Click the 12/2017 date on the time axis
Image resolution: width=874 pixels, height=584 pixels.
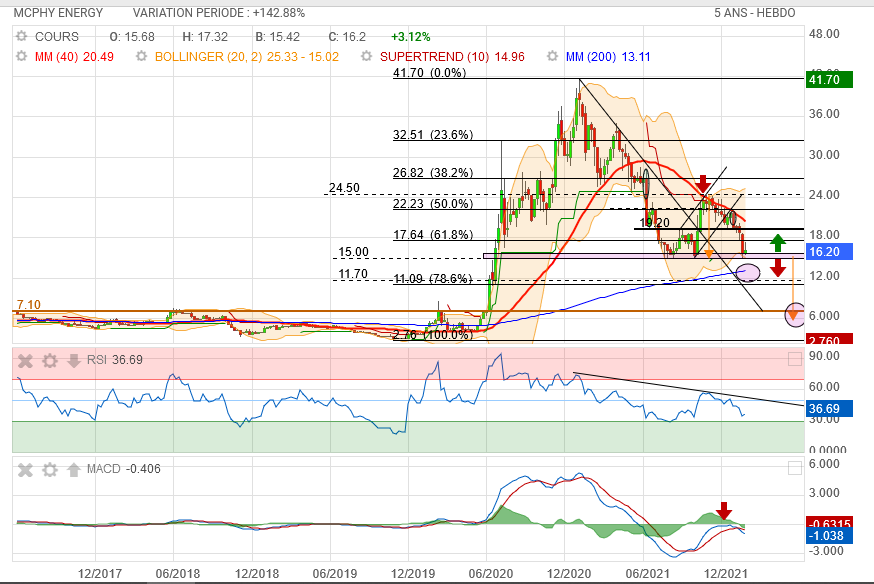[x=100, y=573]
